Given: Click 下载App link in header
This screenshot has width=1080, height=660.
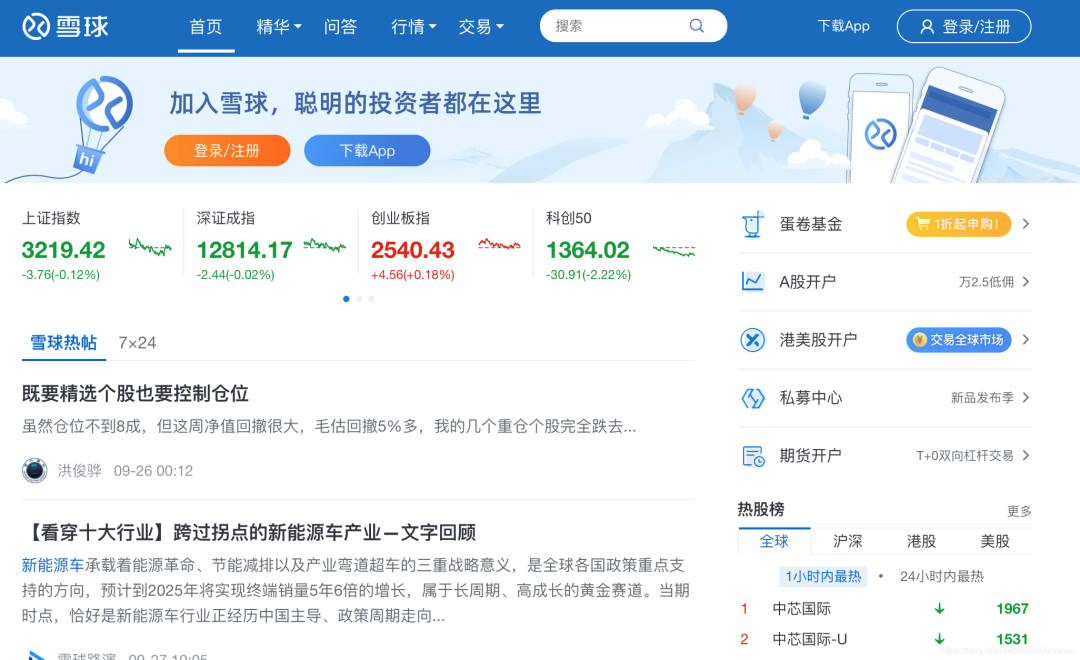Looking at the screenshot, I should [x=843, y=26].
